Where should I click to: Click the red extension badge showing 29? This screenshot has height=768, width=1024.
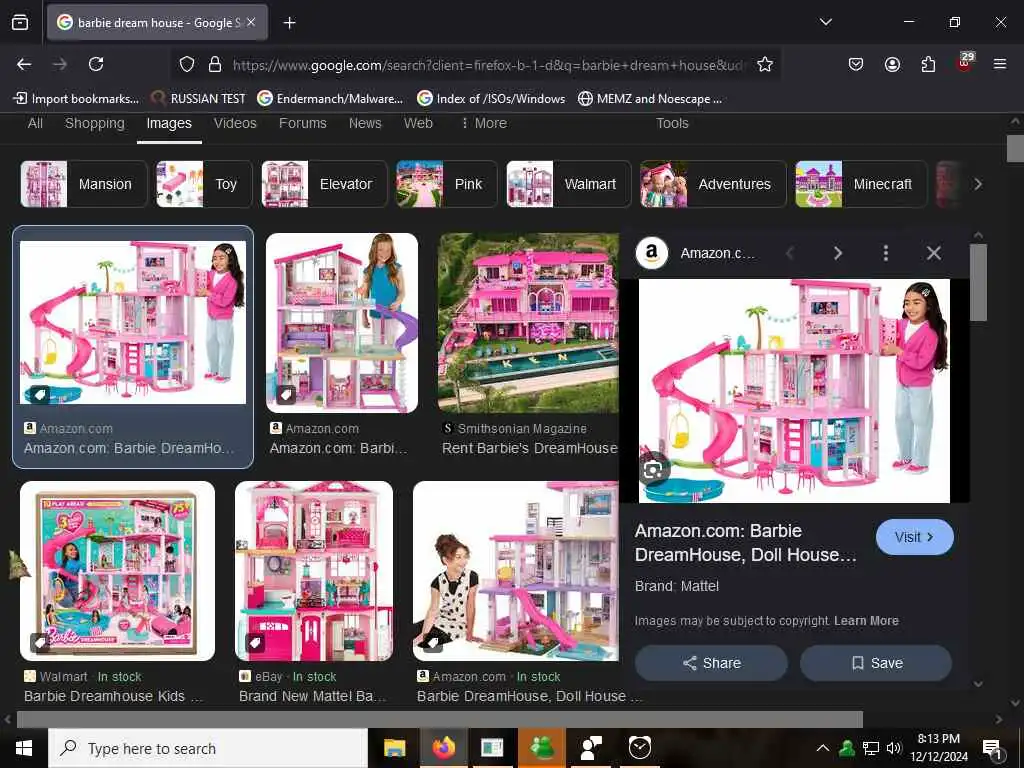(x=965, y=61)
